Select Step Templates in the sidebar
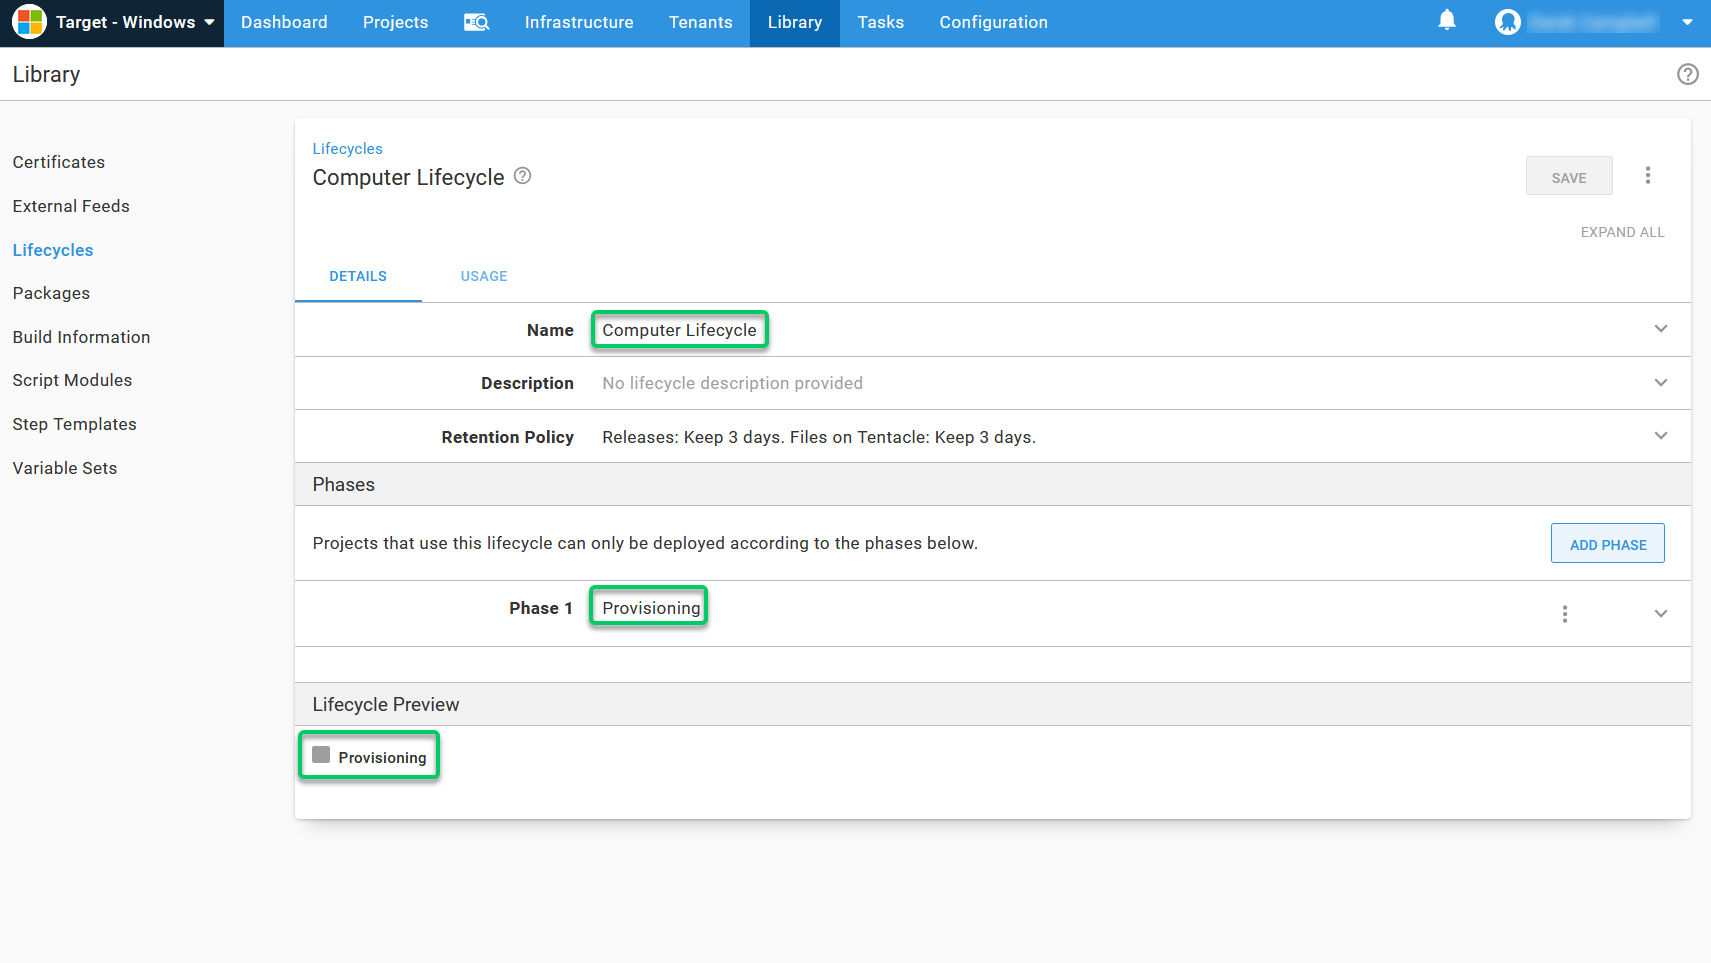This screenshot has width=1711, height=963. (74, 424)
